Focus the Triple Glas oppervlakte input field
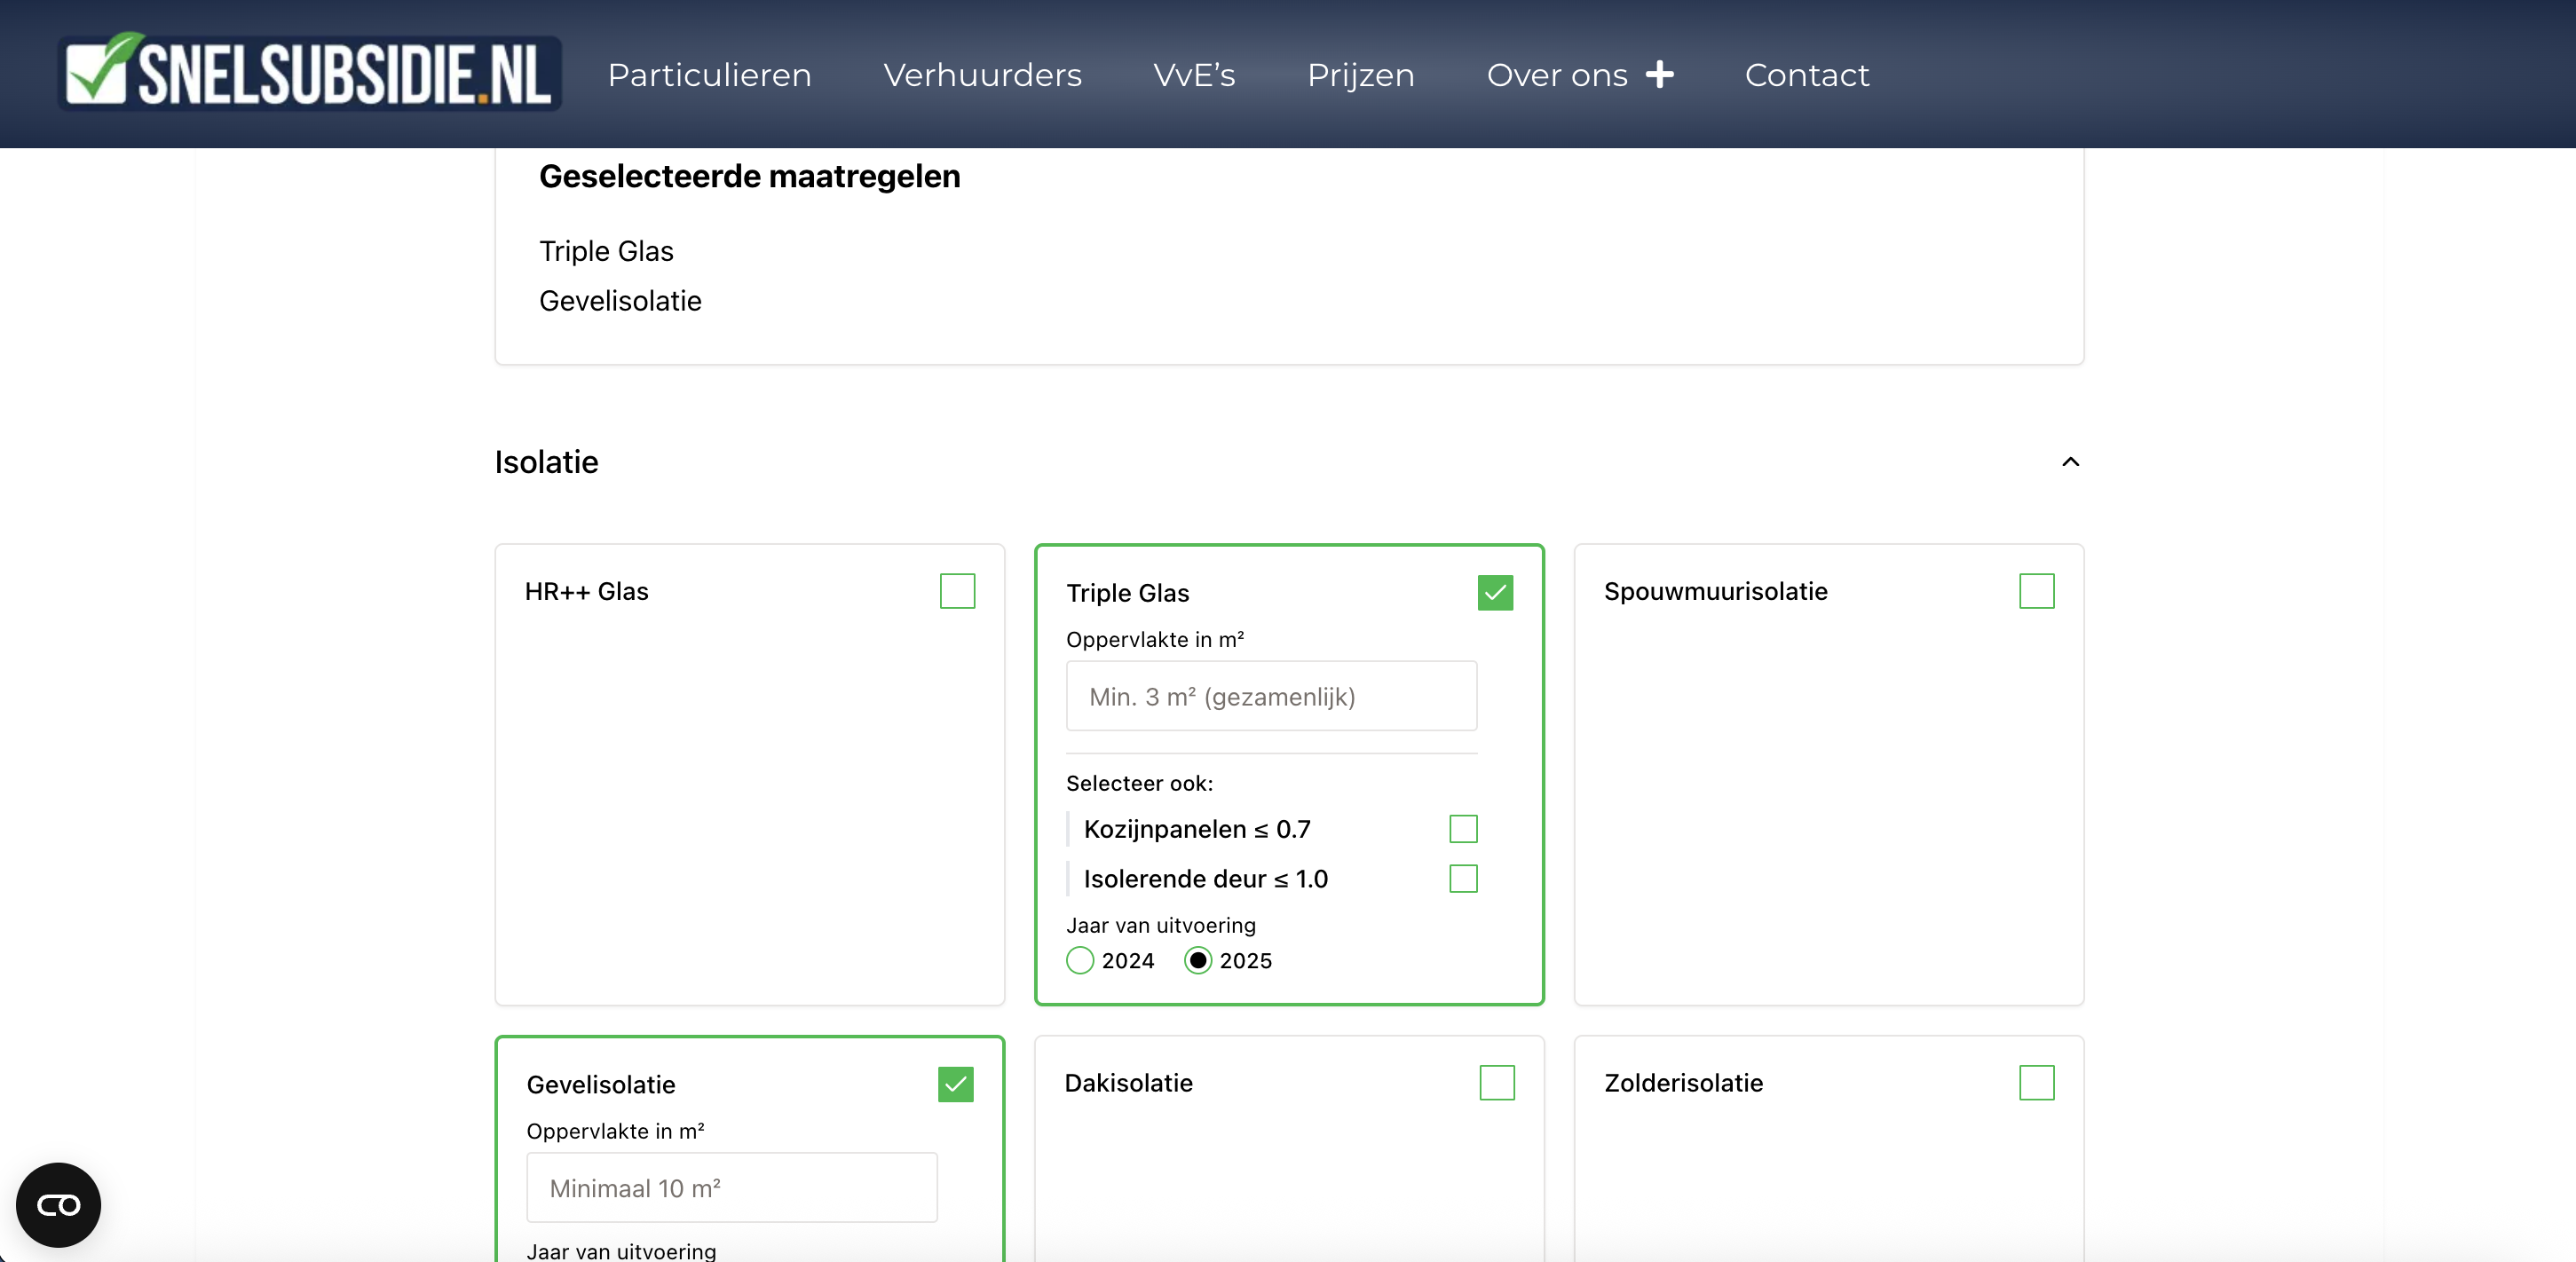This screenshot has height=1262, width=2576. 1270,696
